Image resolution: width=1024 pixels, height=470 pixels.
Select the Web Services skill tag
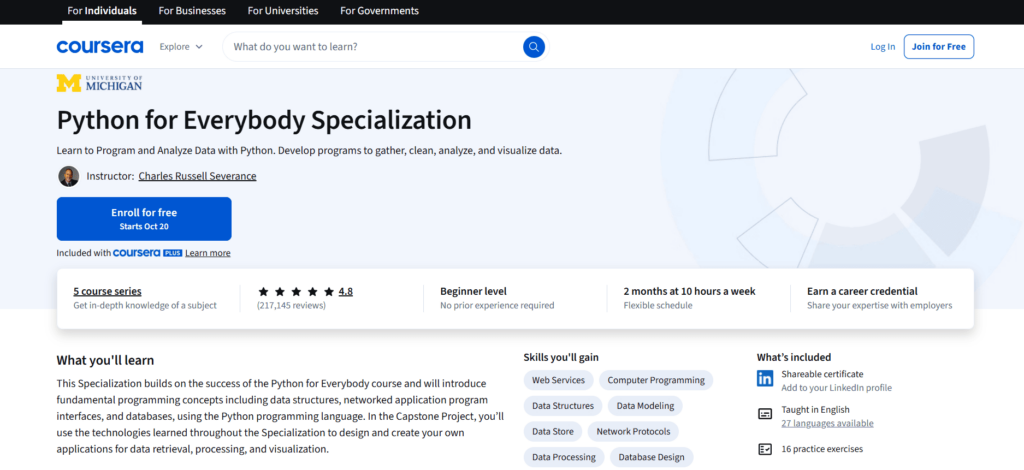coord(558,380)
